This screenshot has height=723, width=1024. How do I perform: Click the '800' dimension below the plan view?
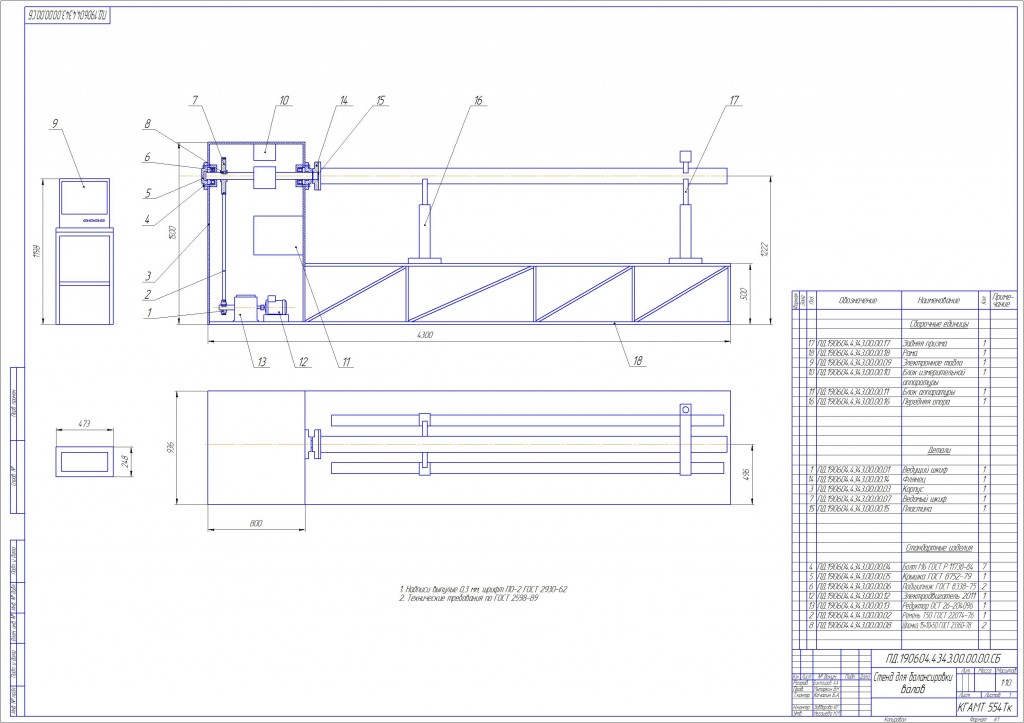256,523
